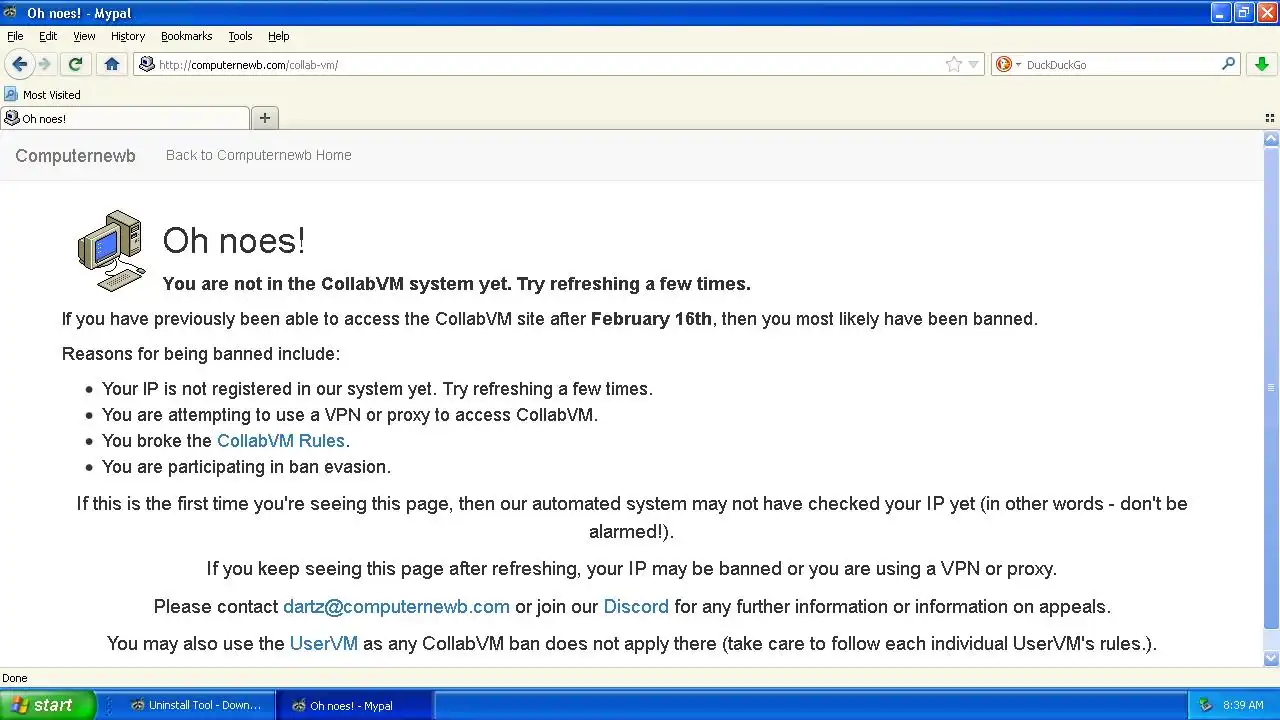Open the URL history dropdown arrow

coord(974,64)
